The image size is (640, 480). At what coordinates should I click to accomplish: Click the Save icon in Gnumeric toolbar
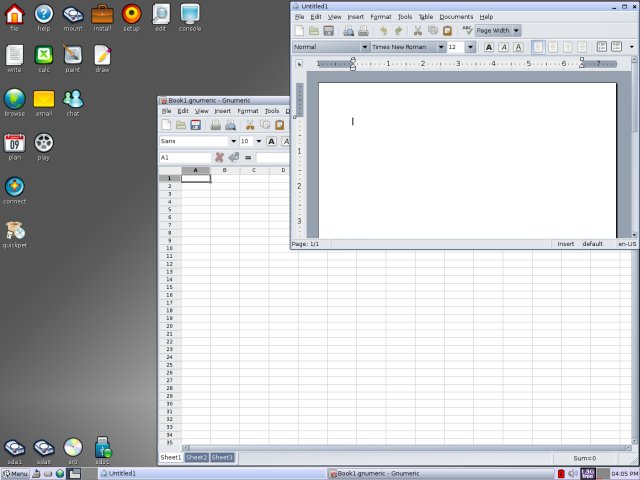(196, 125)
